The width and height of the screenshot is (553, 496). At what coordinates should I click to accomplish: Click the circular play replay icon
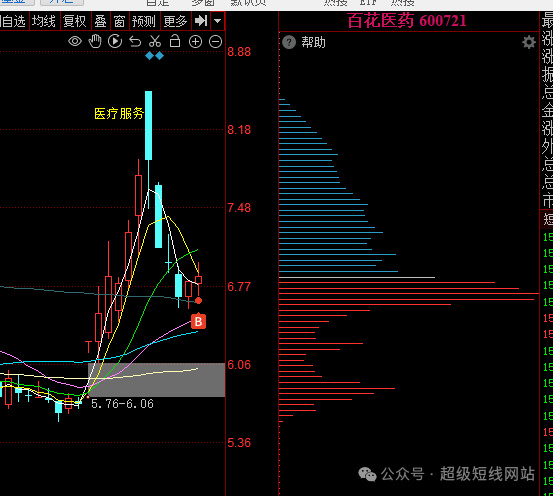click(115, 42)
